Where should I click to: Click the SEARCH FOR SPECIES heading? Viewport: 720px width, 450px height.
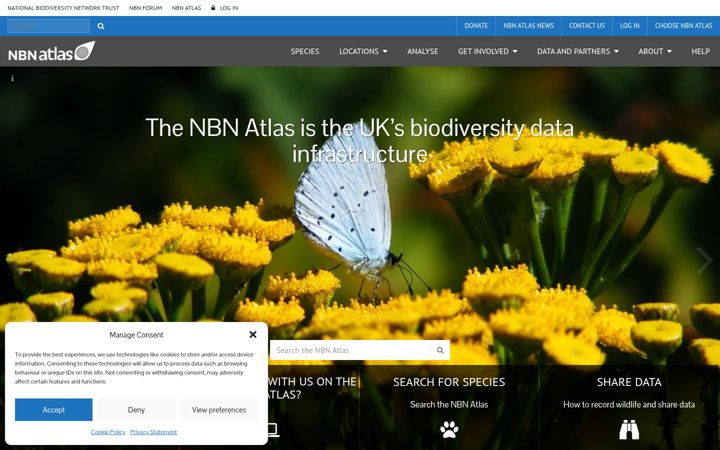[449, 382]
